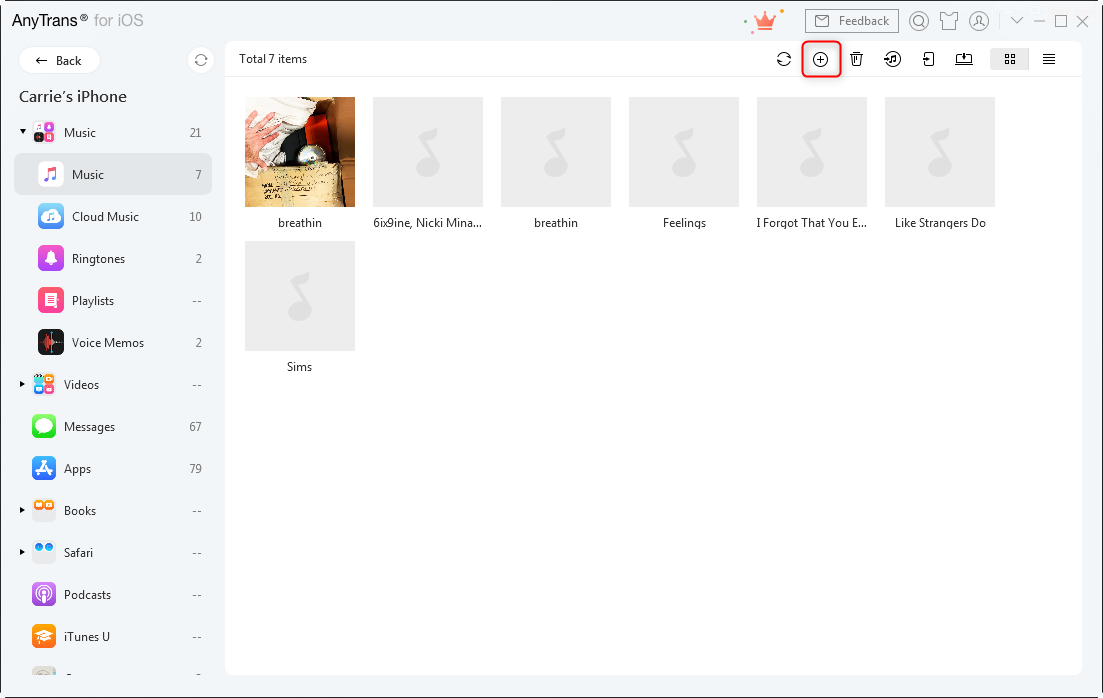This screenshot has height=698, width=1103.
Task: Select Music subcategory with 7 items
Action: [x=113, y=174]
